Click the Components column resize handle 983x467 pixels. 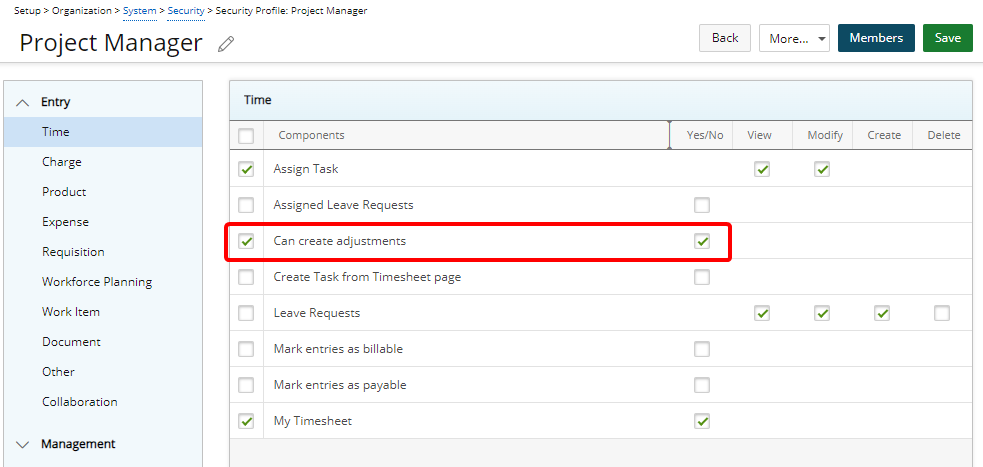coord(669,135)
